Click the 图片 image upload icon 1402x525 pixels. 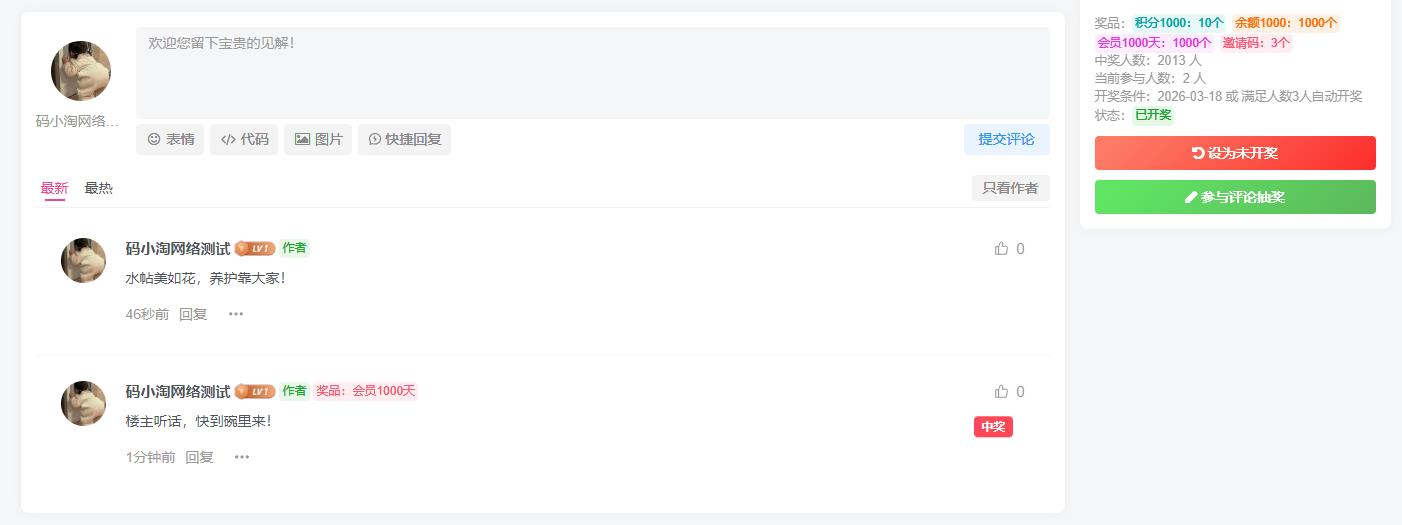[302, 140]
